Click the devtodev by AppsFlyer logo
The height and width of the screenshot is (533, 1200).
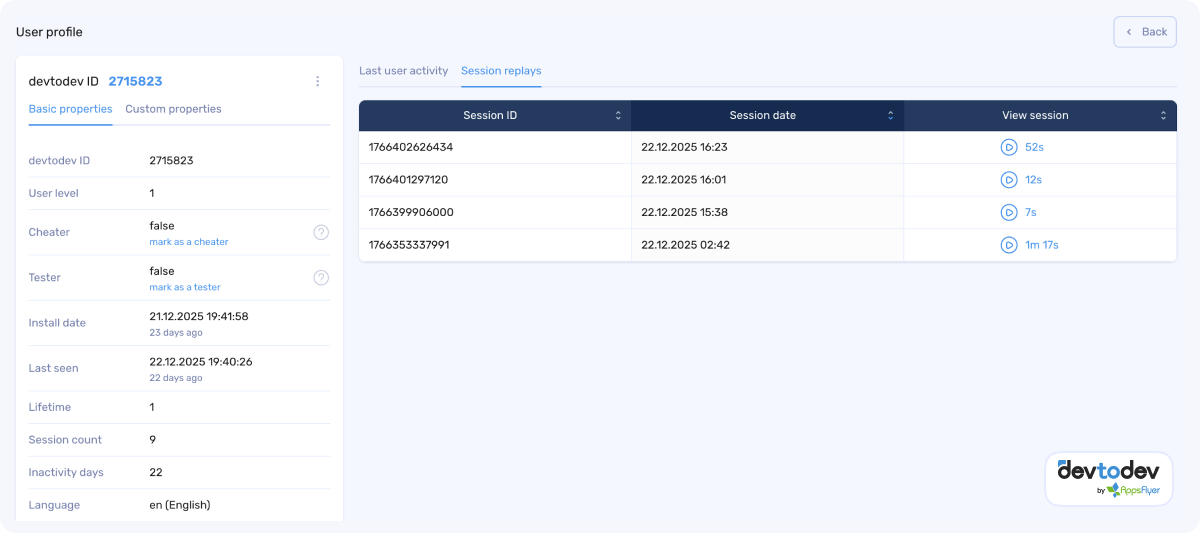click(x=1108, y=478)
